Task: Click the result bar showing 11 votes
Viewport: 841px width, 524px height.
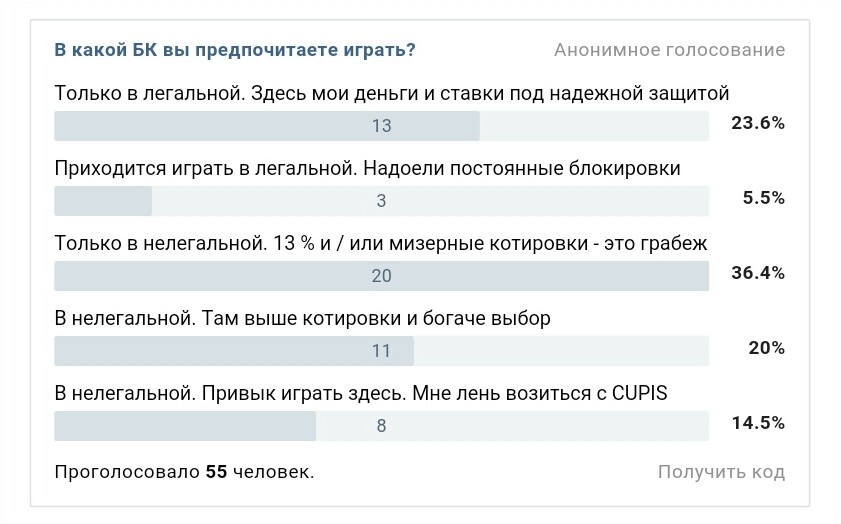Action: coord(381,351)
